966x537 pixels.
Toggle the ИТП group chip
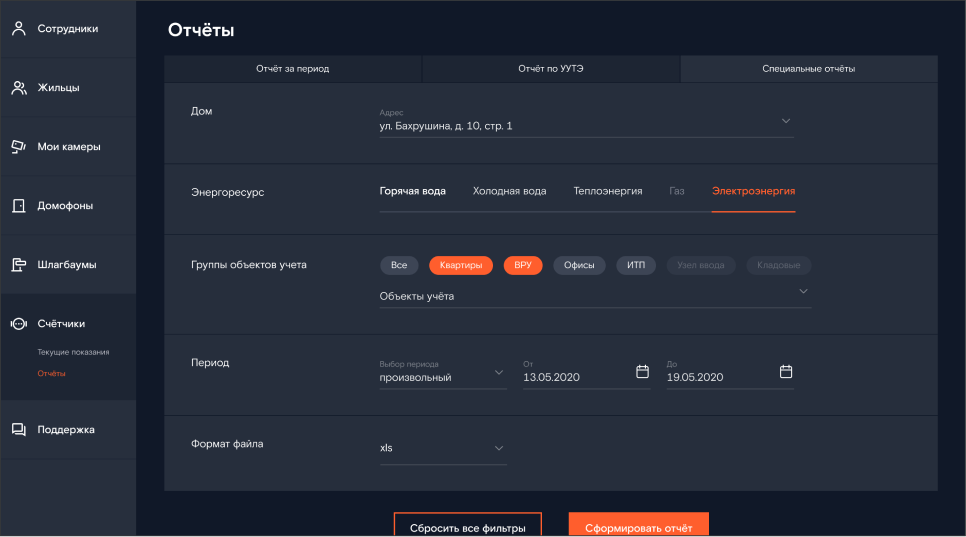[x=636, y=265]
